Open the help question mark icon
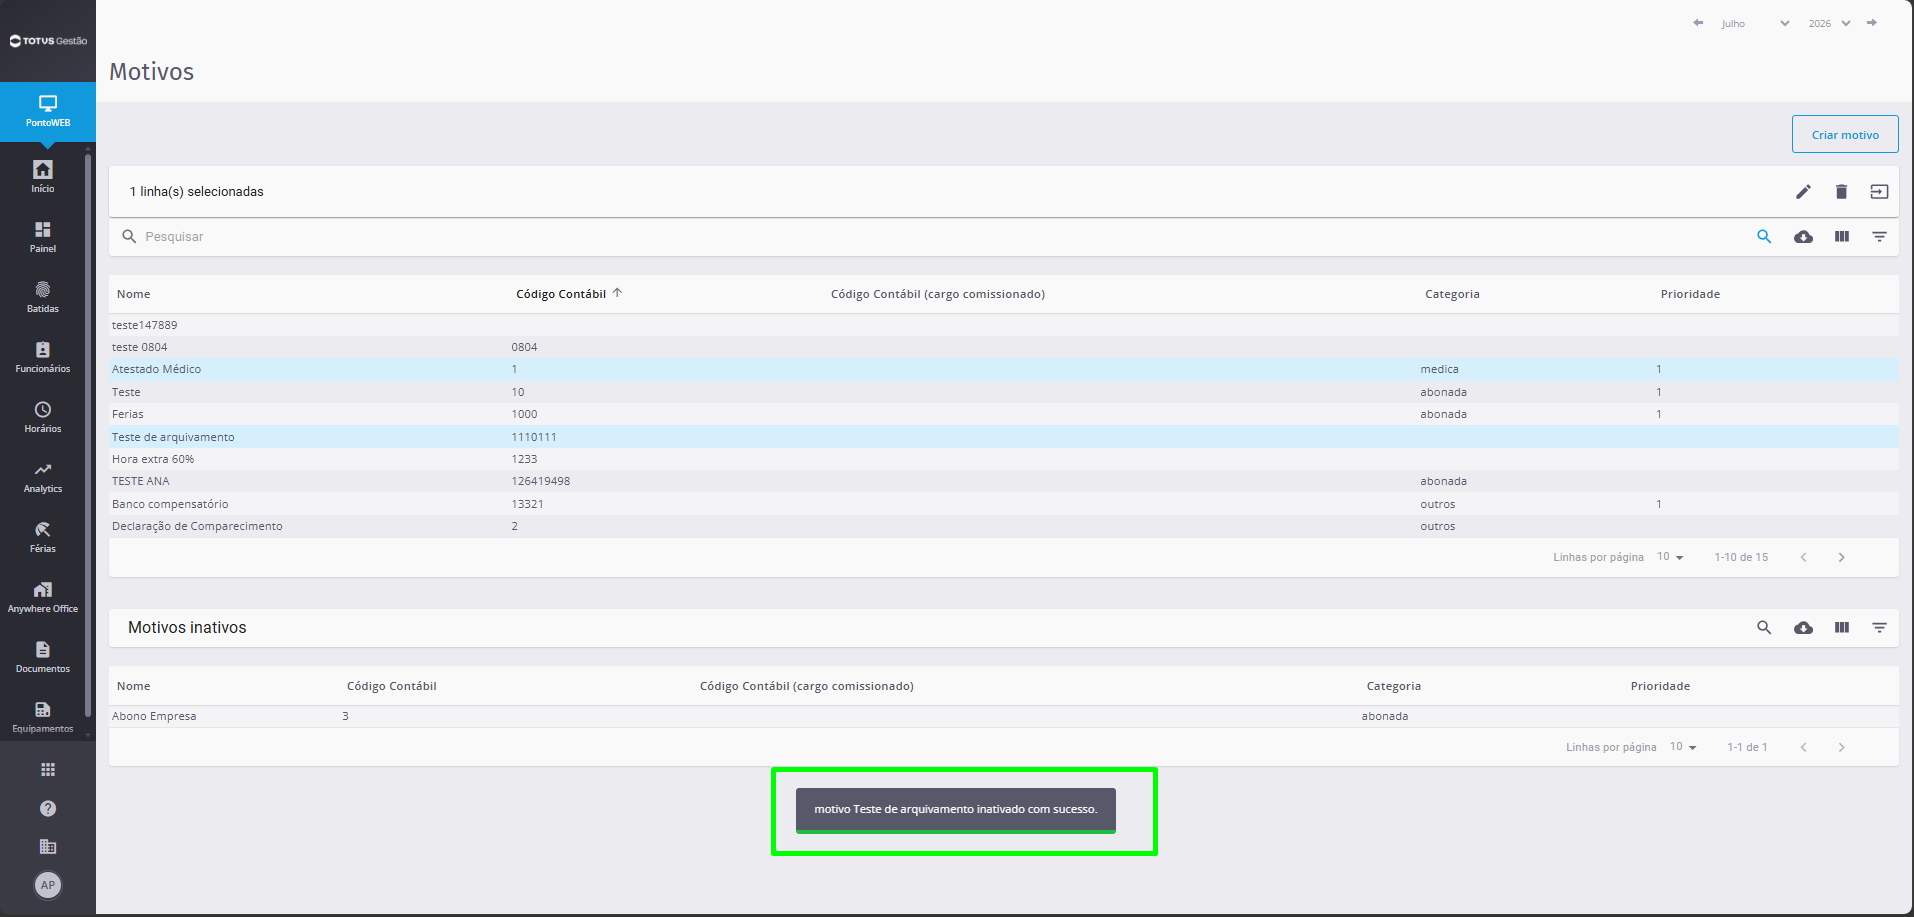The width and height of the screenshot is (1914, 917). 48,808
